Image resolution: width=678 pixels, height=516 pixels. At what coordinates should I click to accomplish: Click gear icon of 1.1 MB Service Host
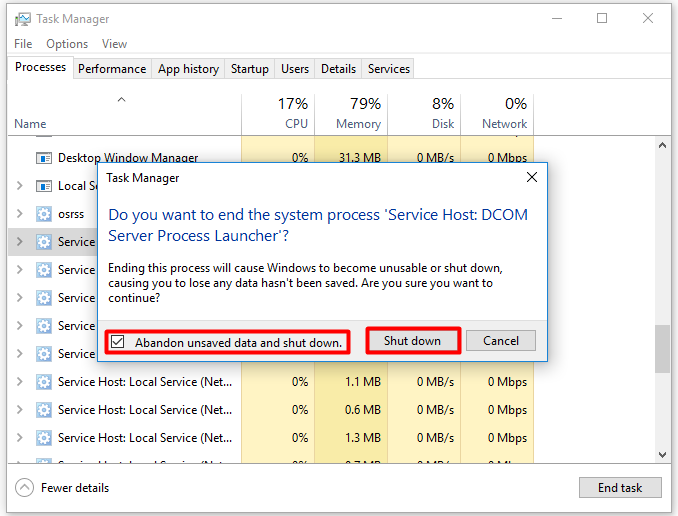pyautogui.click(x=43, y=382)
